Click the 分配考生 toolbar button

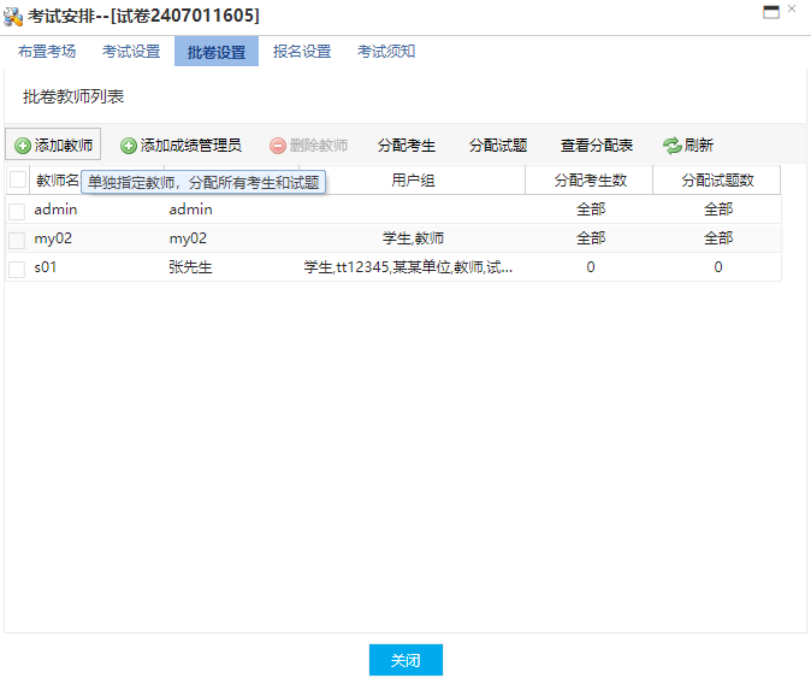tap(406, 146)
